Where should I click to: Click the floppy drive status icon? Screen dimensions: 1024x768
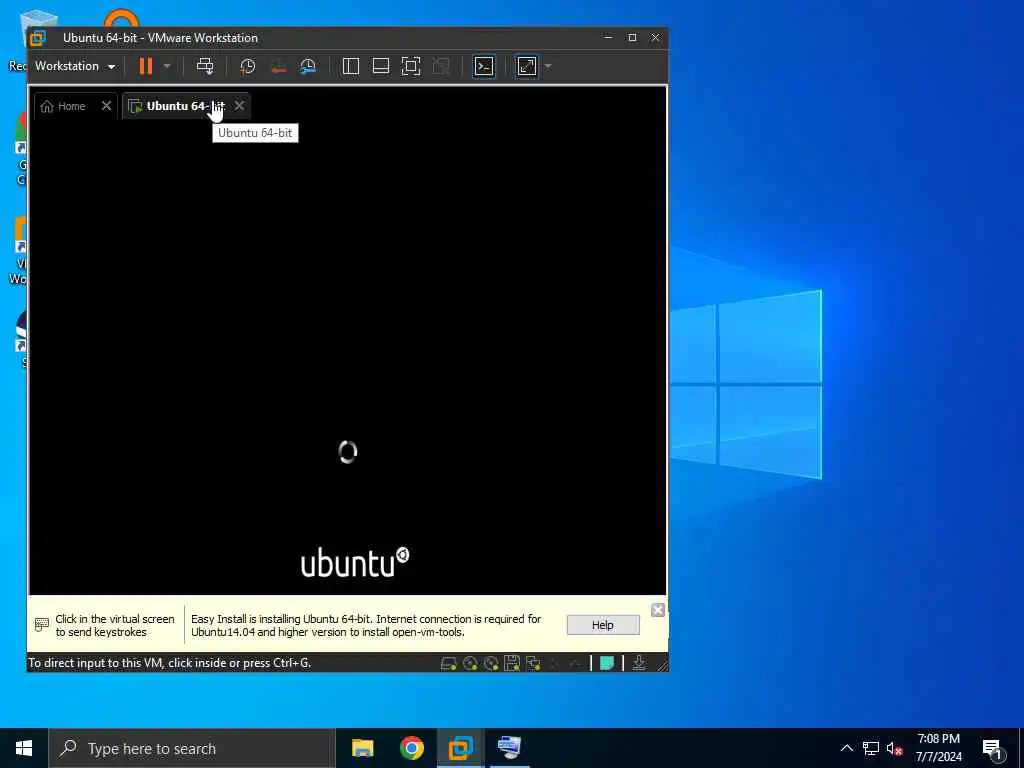click(x=512, y=664)
